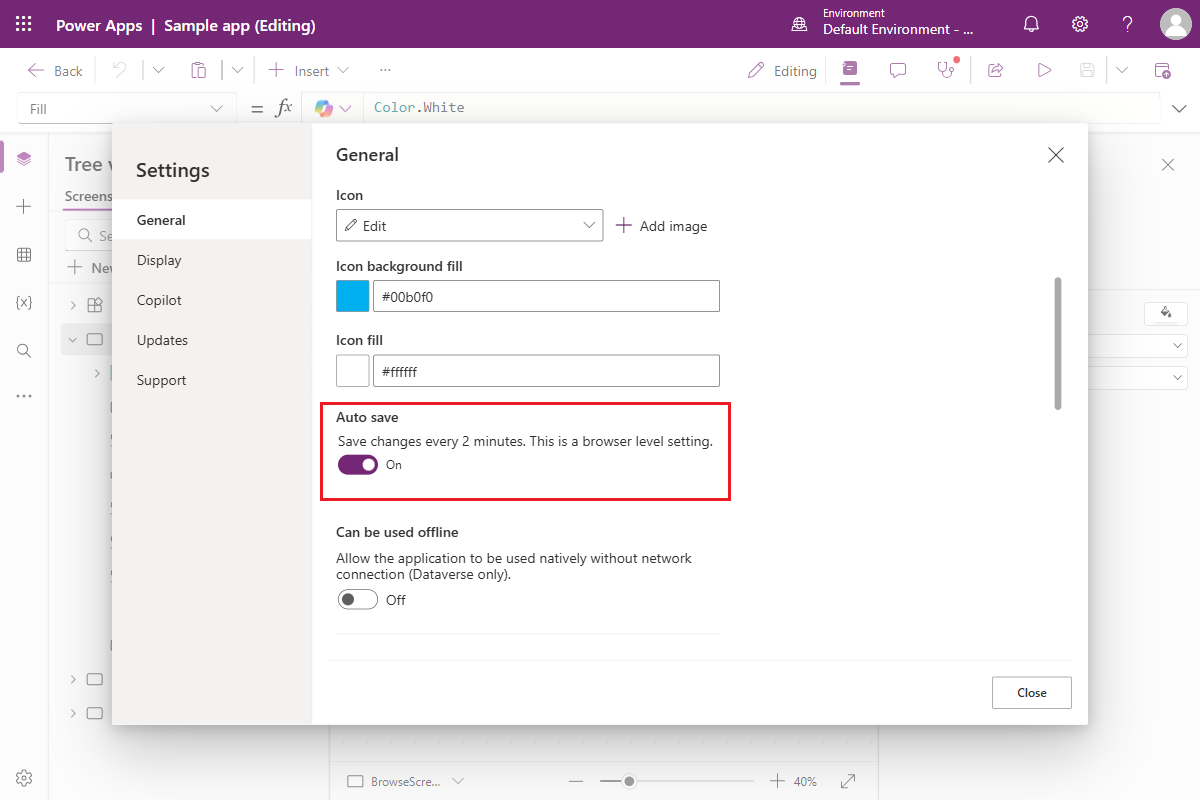The height and width of the screenshot is (800, 1200).
Task: Click the fit to window expand icon
Action: [x=848, y=781]
